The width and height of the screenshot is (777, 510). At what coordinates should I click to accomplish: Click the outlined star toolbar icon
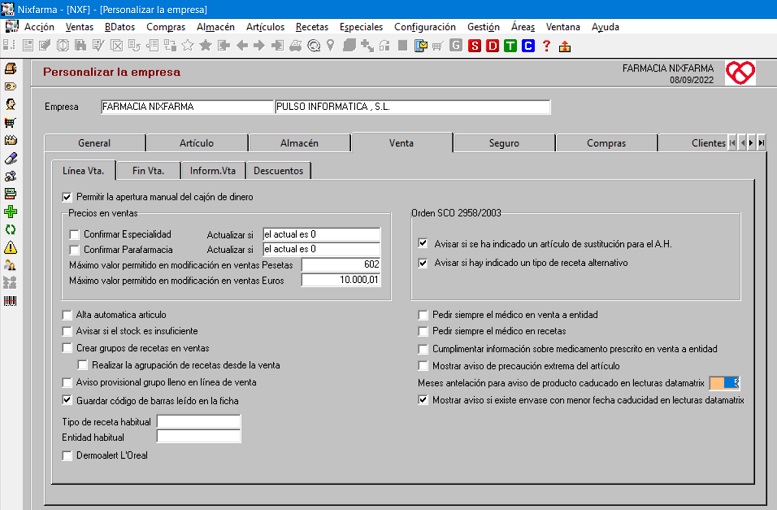tap(187, 46)
